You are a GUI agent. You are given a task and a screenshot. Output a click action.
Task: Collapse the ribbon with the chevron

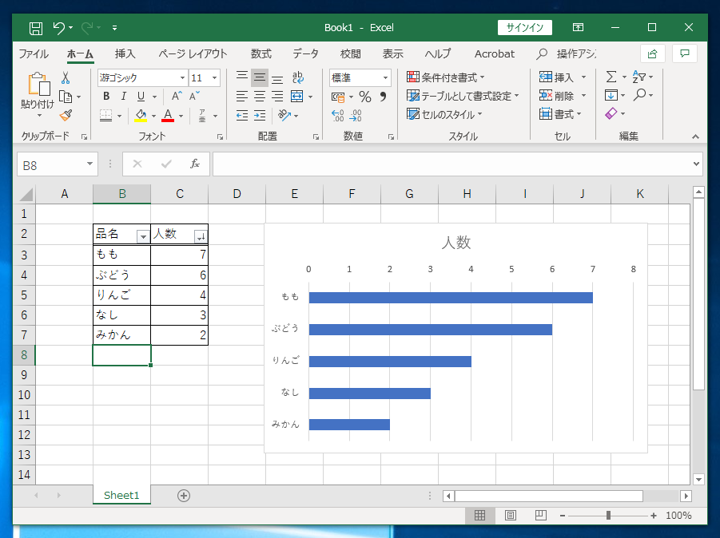click(696, 136)
